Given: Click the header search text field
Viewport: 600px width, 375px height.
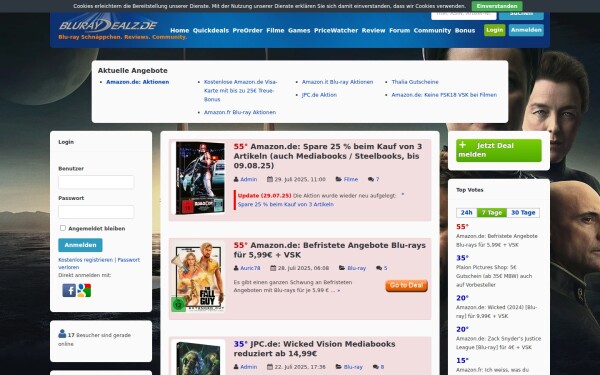Looking at the screenshot, I should point(464,15).
